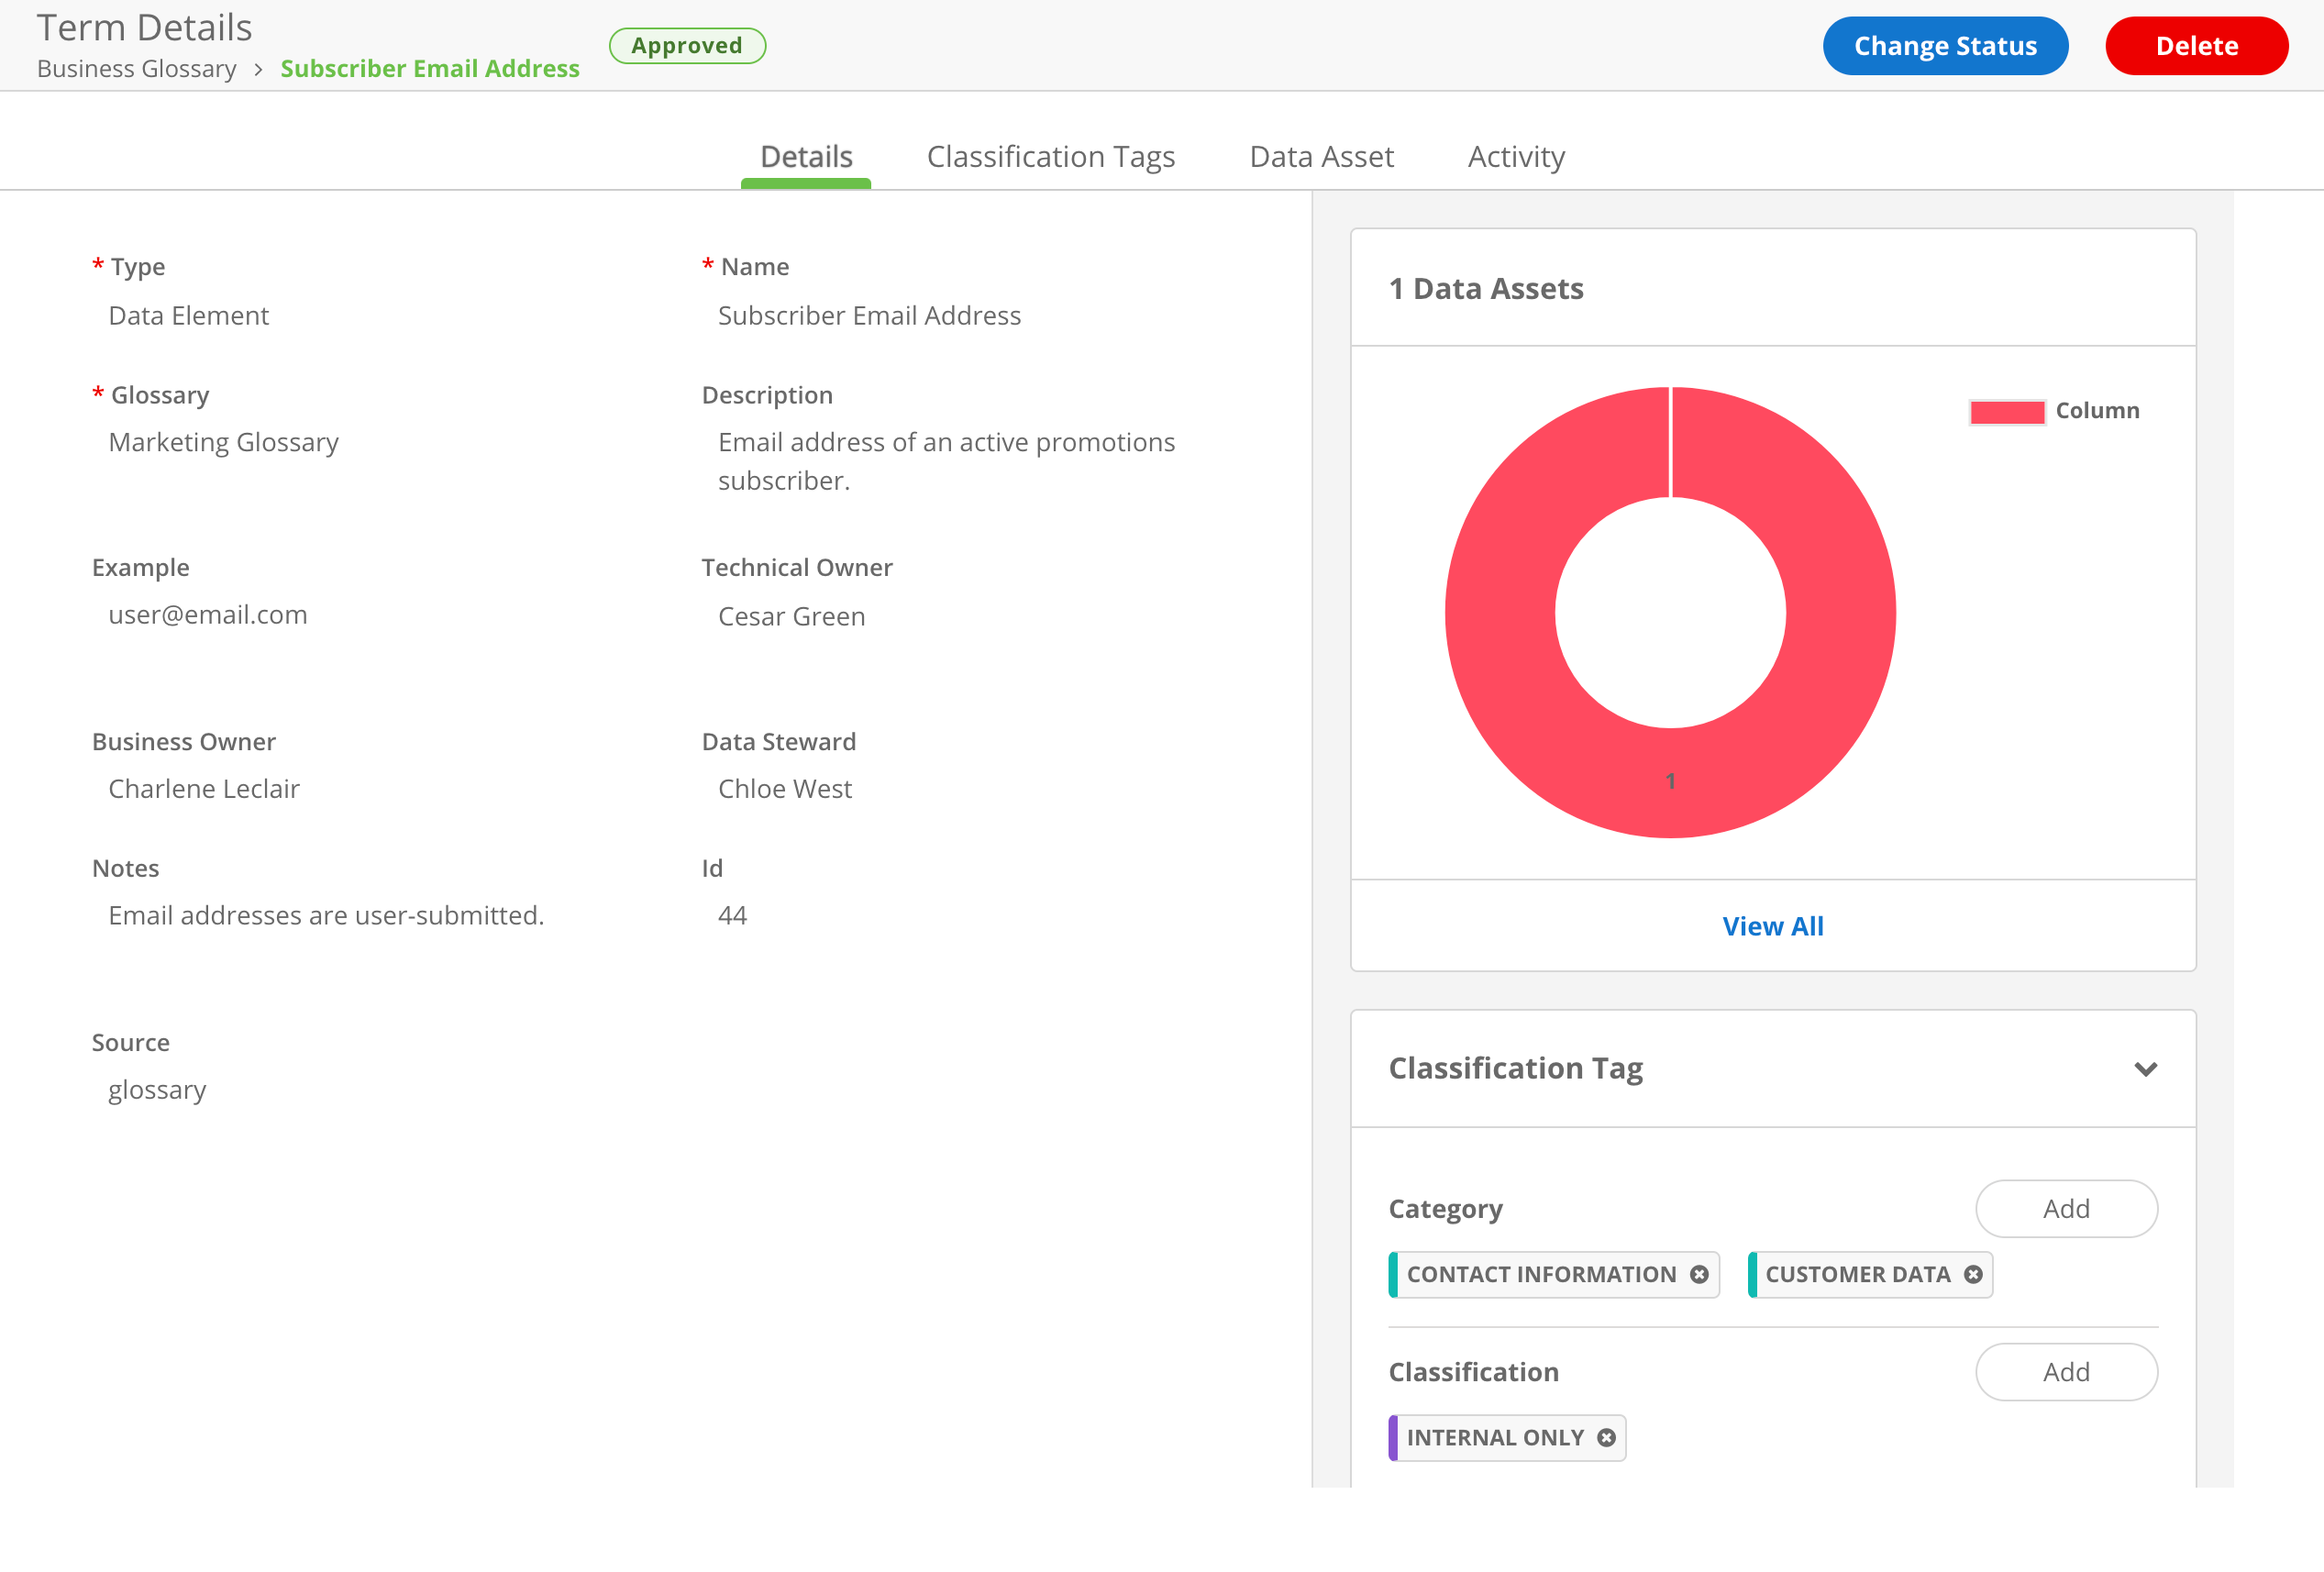
Task: Click the 'Chloe West' data steward
Action: [785, 789]
